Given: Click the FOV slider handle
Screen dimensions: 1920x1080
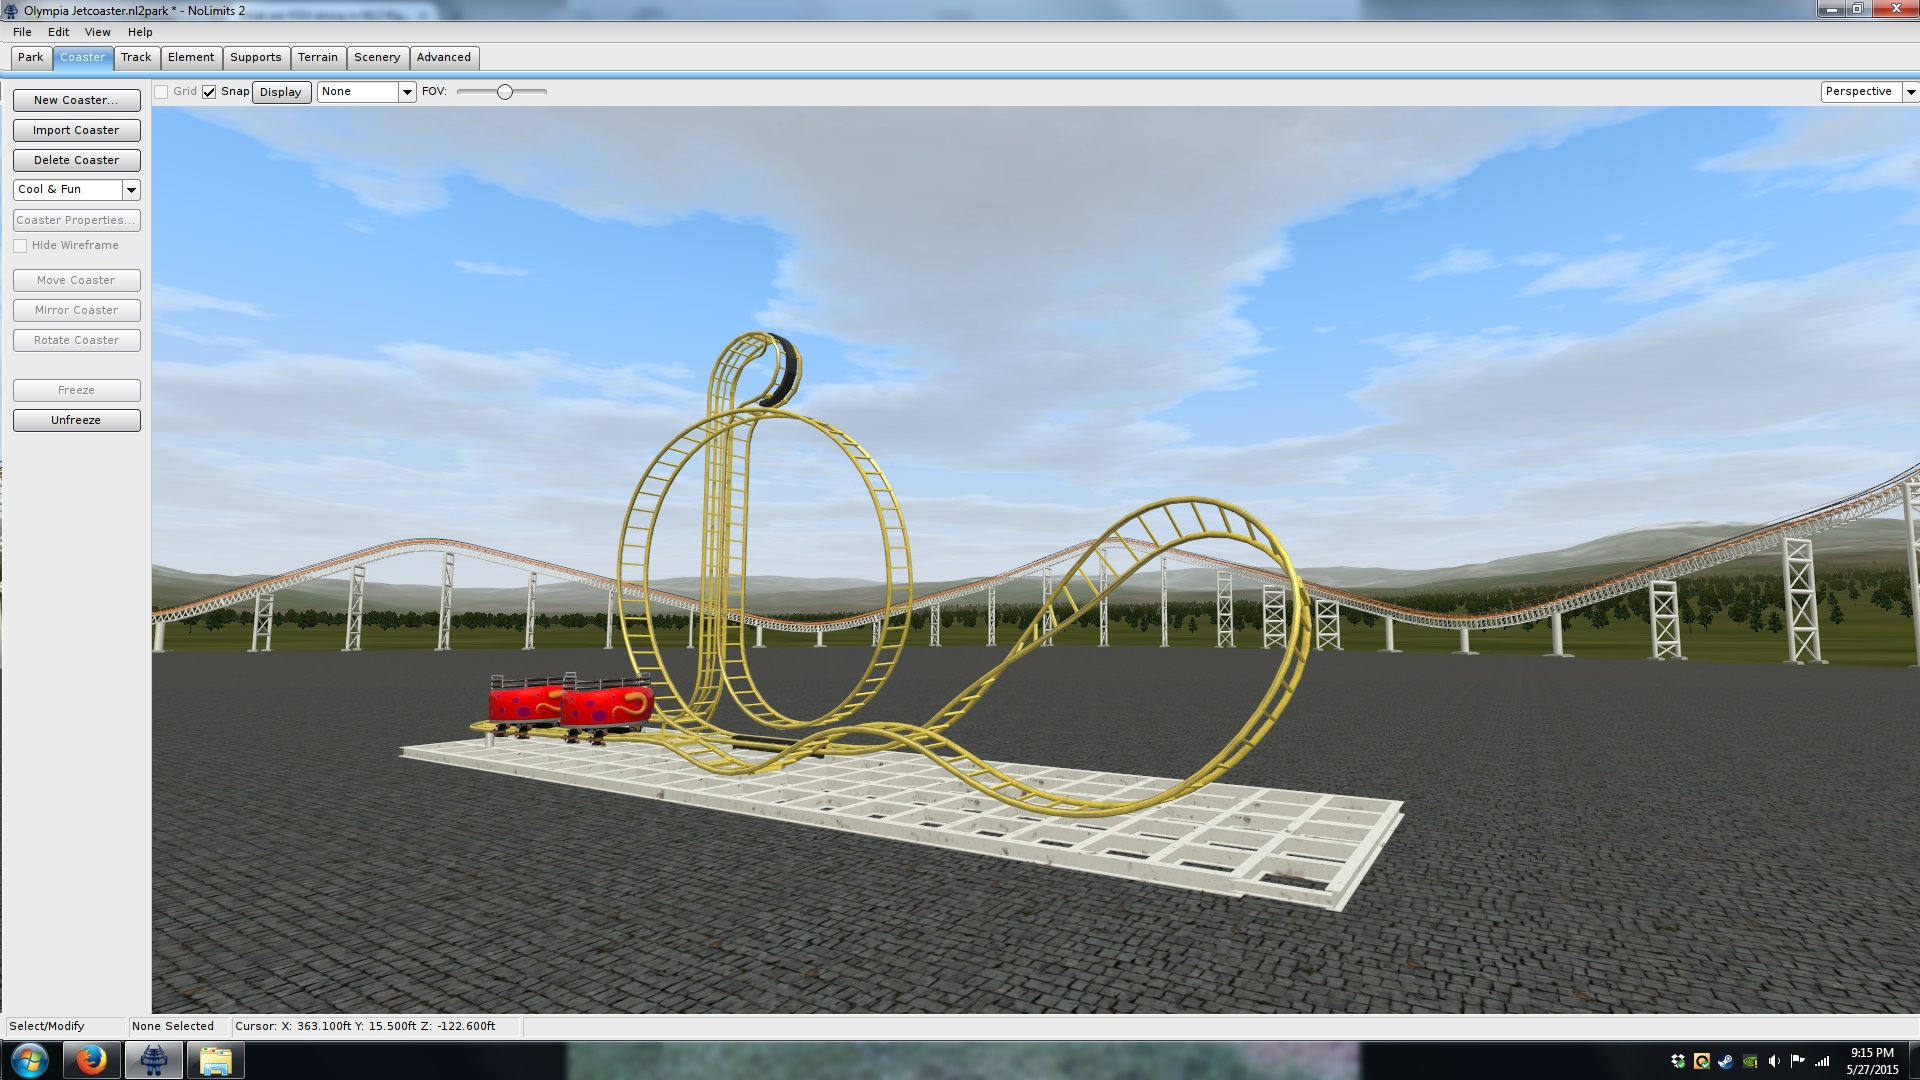Looking at the screenshot, I should coord(505,92).
